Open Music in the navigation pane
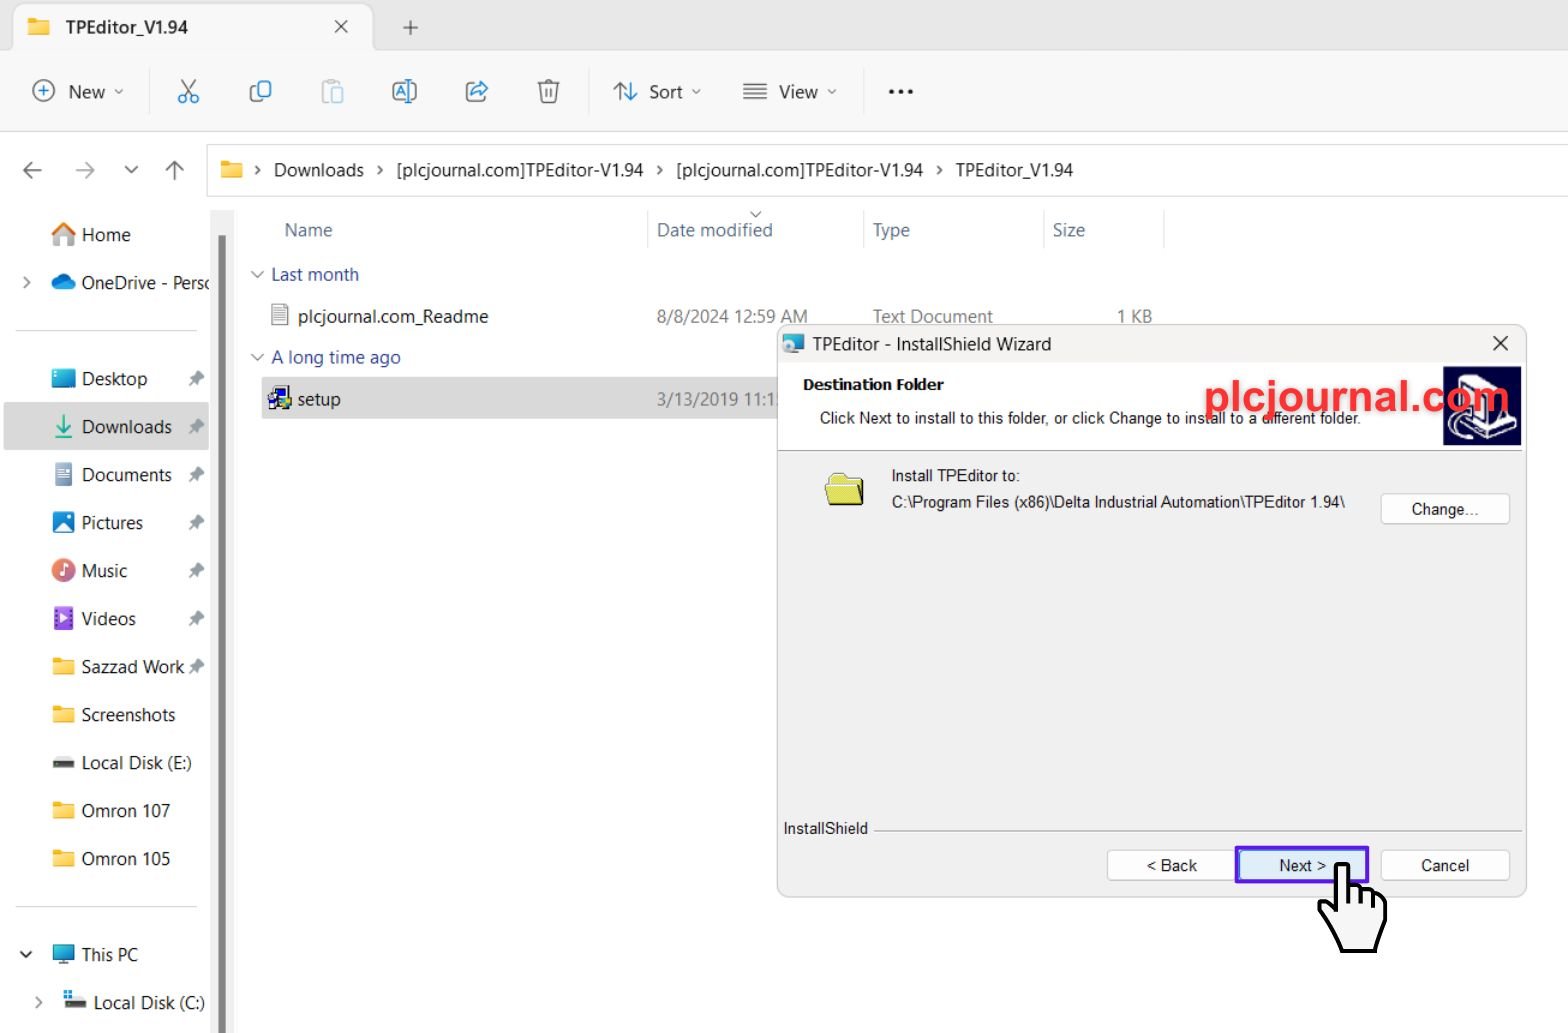Image resolution: width=1568 pixels, height=1033 pixels. (x=104, y=570)
